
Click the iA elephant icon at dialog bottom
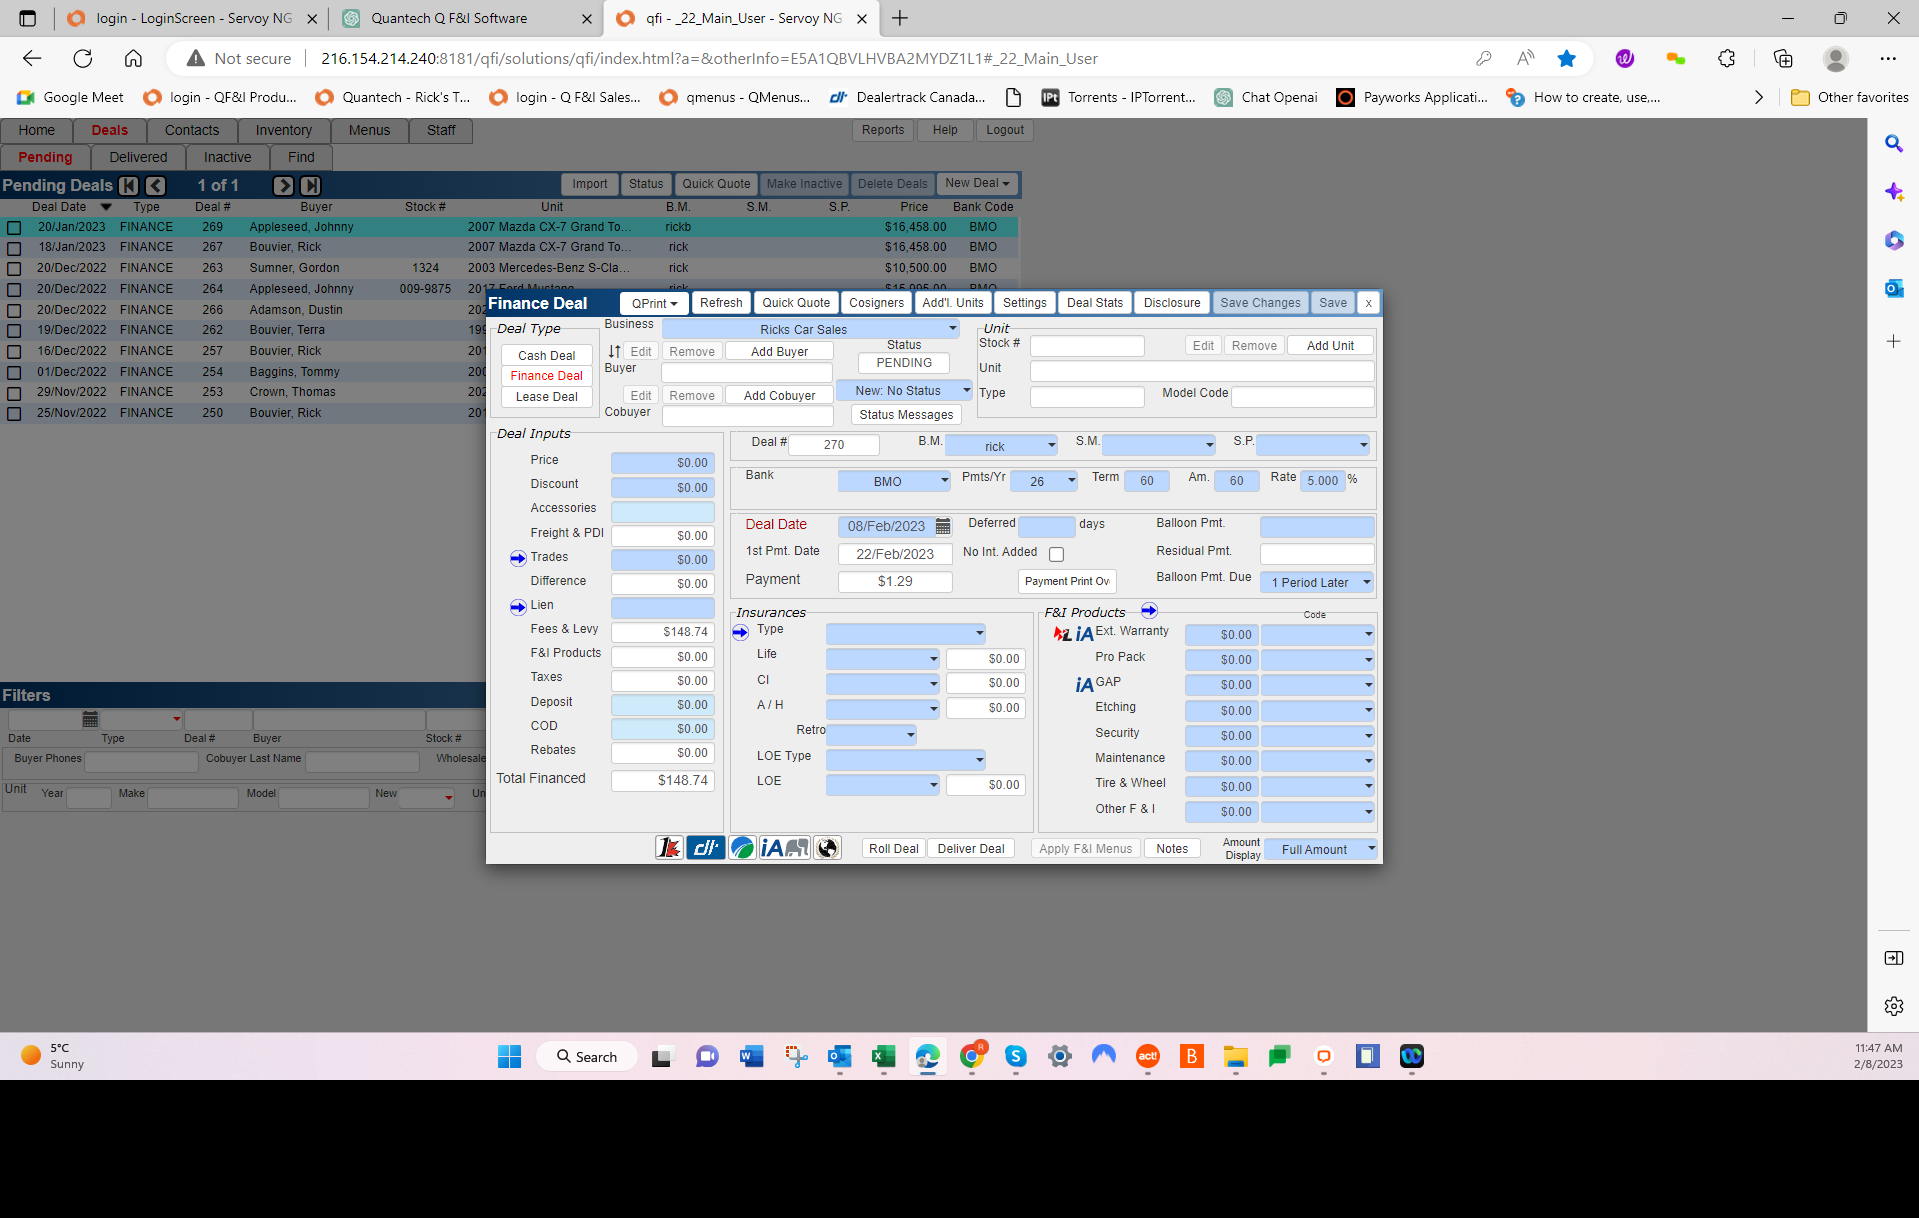coord(785,847)
